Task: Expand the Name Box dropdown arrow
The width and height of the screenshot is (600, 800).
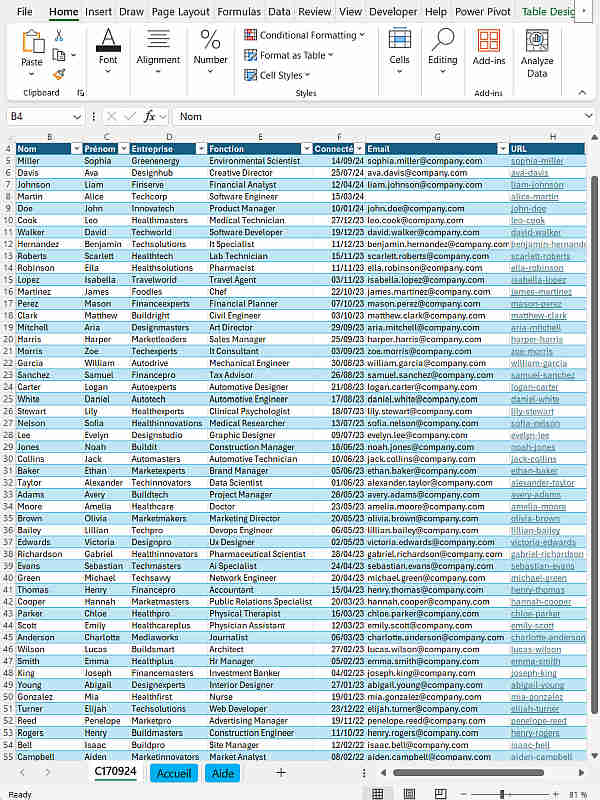Action: [x=77, y=116]
